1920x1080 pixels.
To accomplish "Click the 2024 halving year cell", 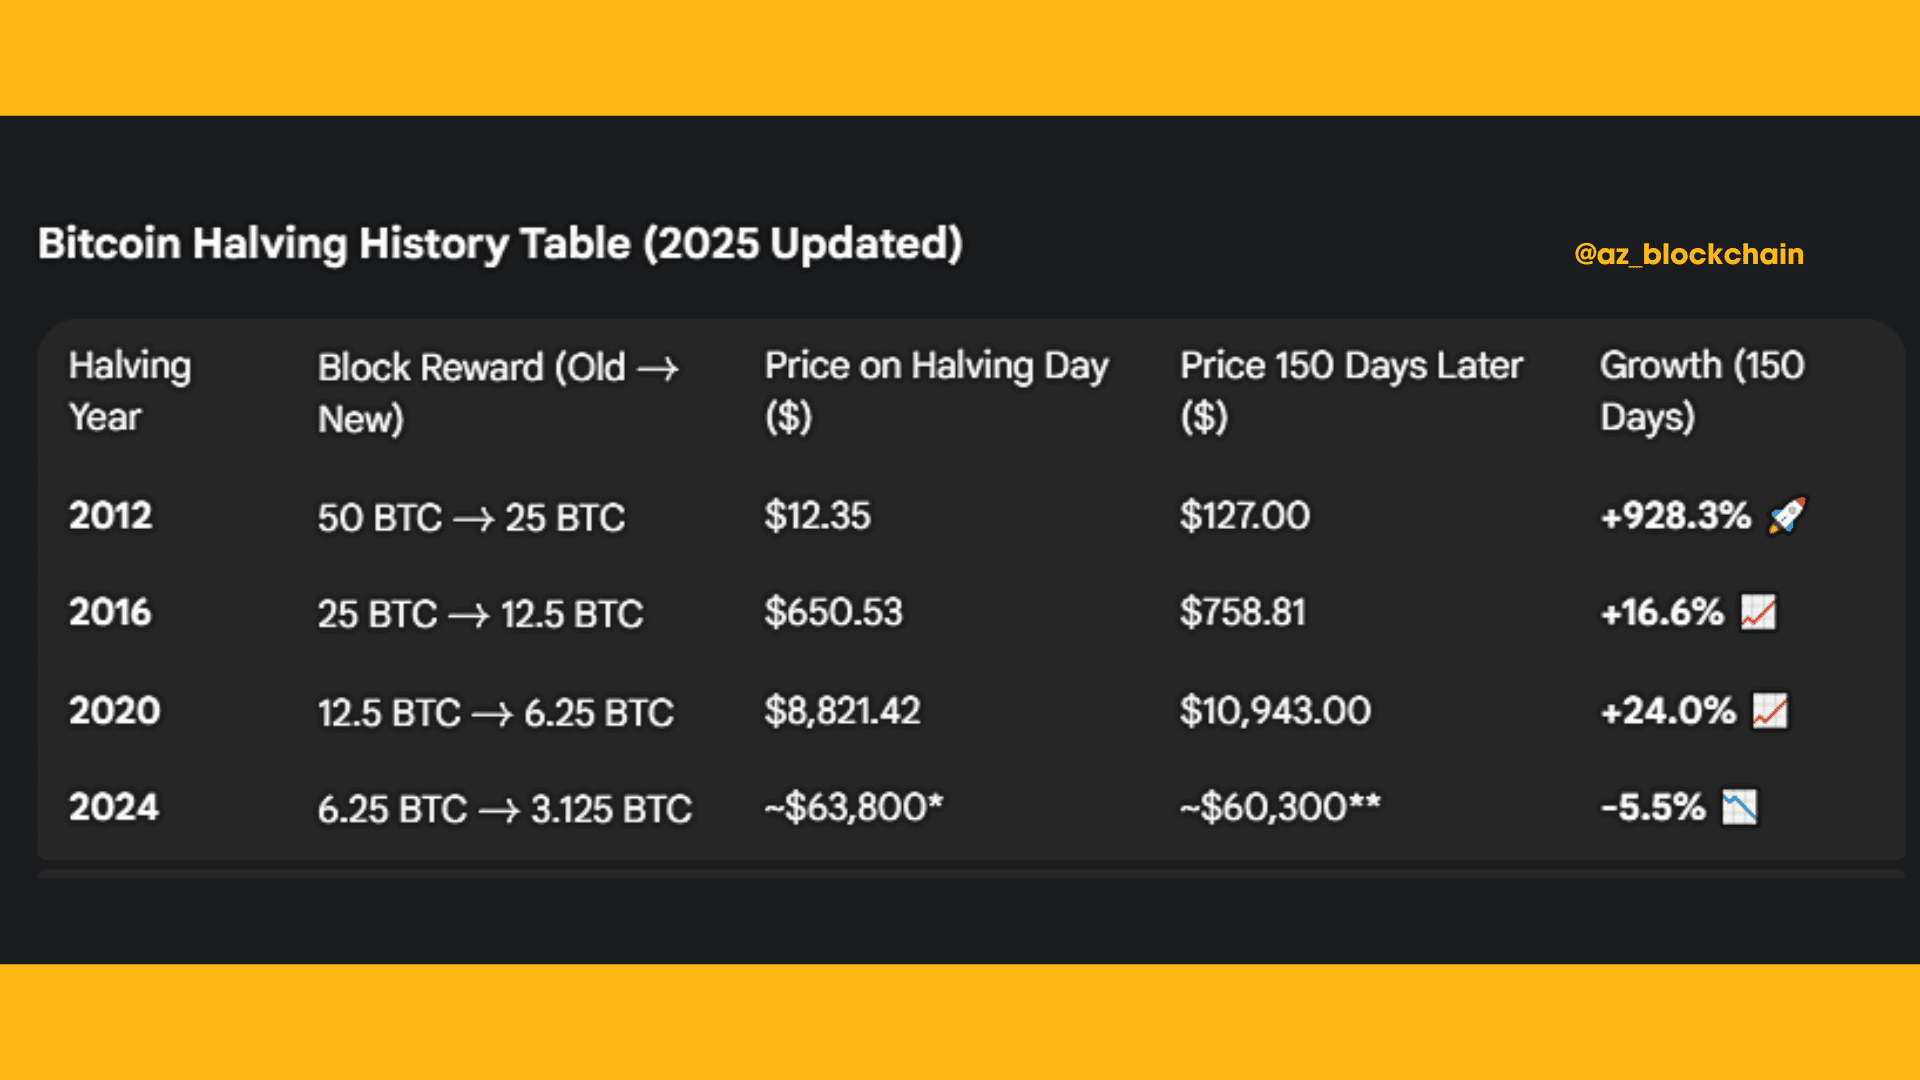I will [x=113, y=807].
